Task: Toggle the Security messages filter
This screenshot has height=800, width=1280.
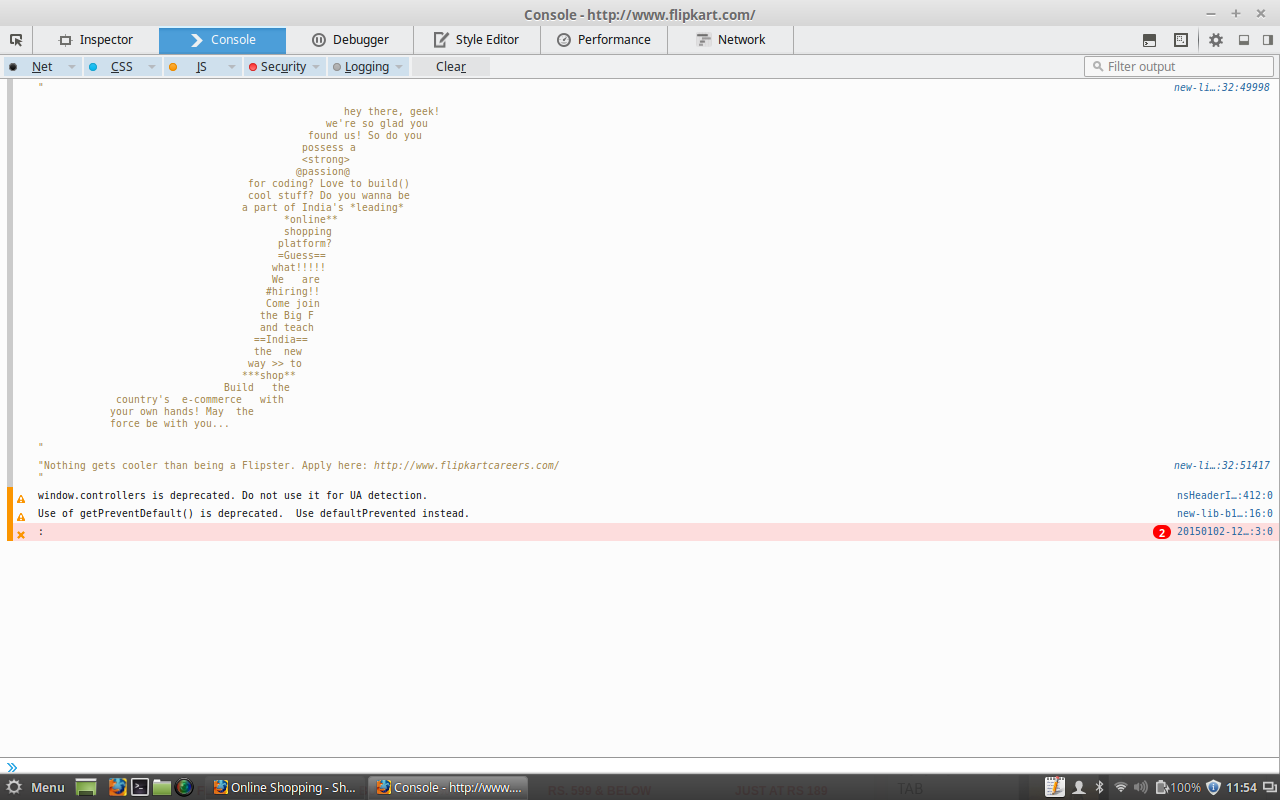Action: pos(277,66)
